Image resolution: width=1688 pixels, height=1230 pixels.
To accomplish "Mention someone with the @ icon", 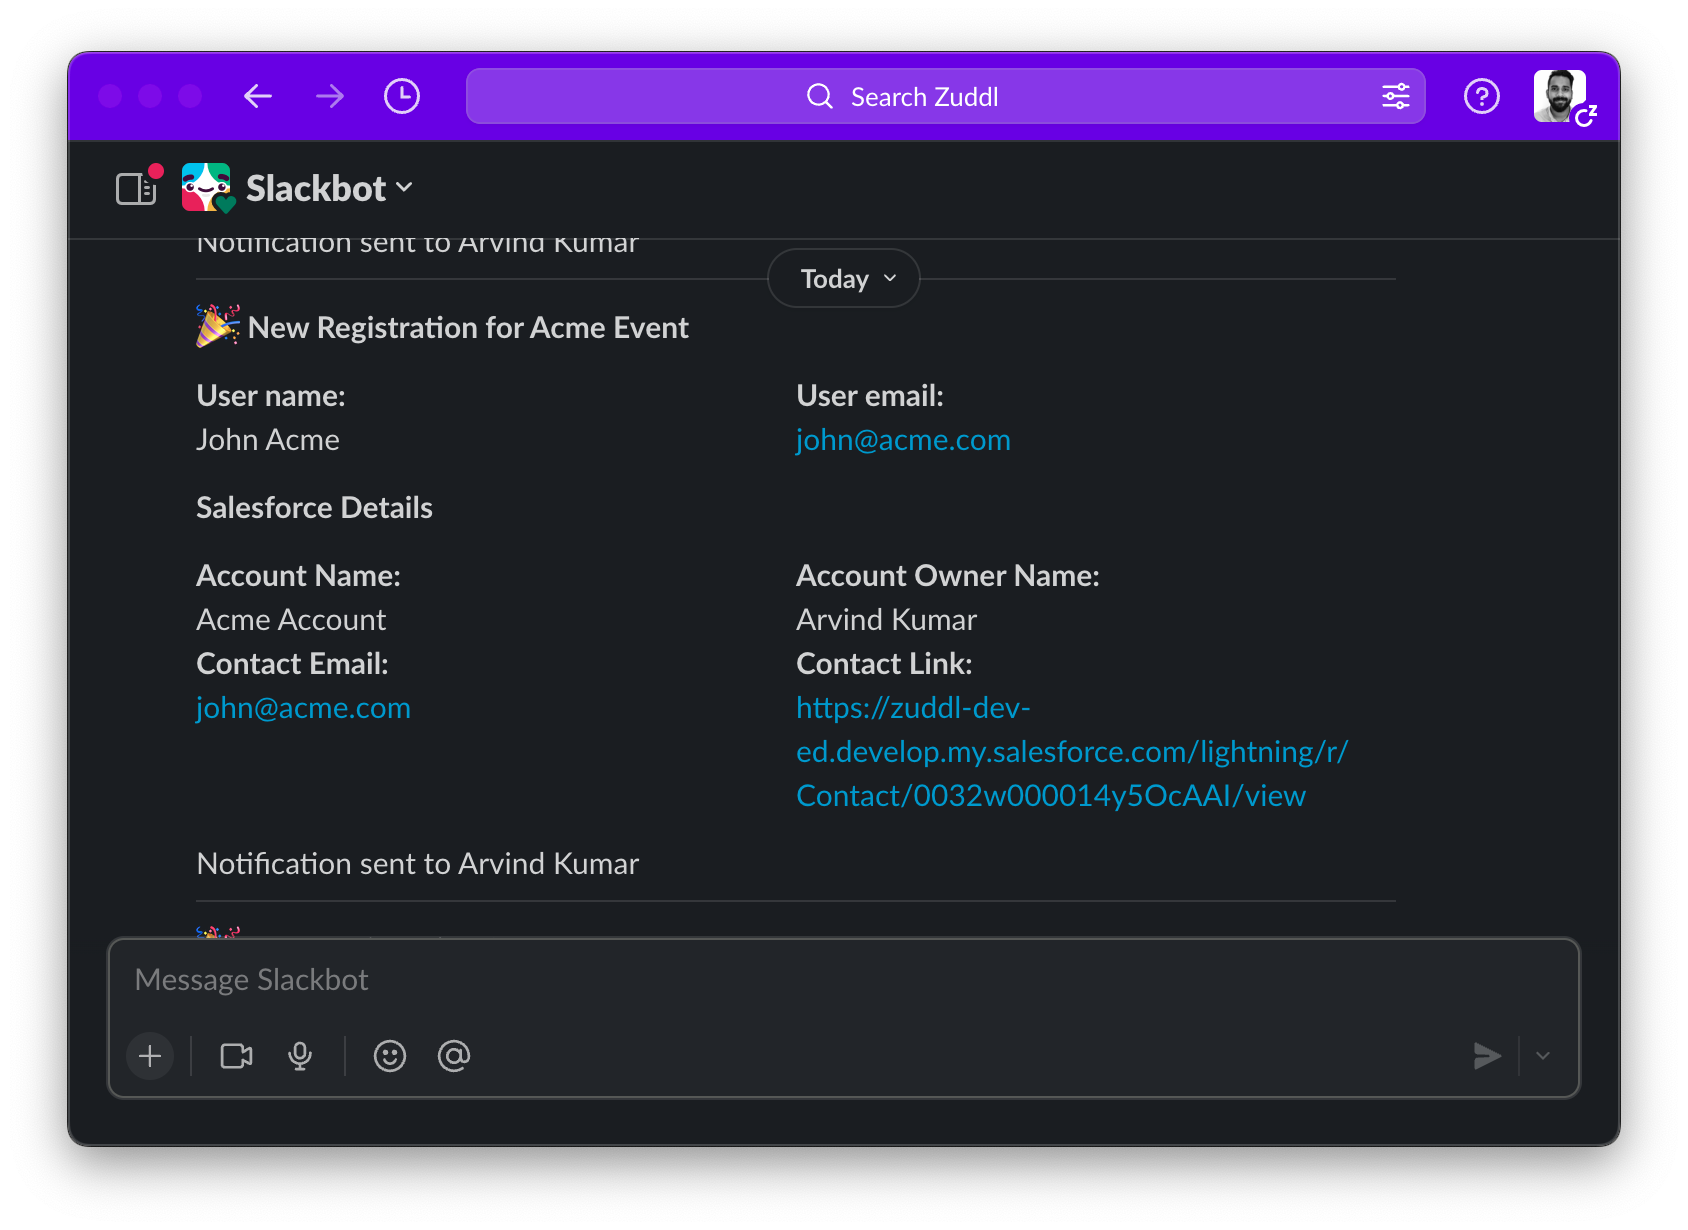I will coord(454,1056).
